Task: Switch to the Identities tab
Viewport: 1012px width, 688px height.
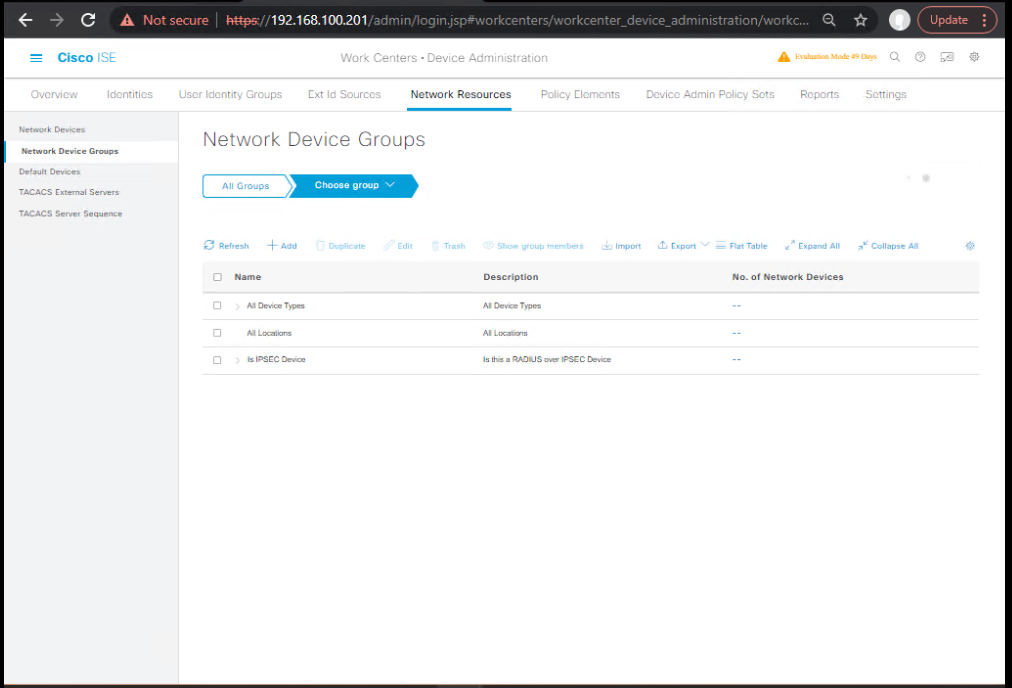Action: [130, 94]
